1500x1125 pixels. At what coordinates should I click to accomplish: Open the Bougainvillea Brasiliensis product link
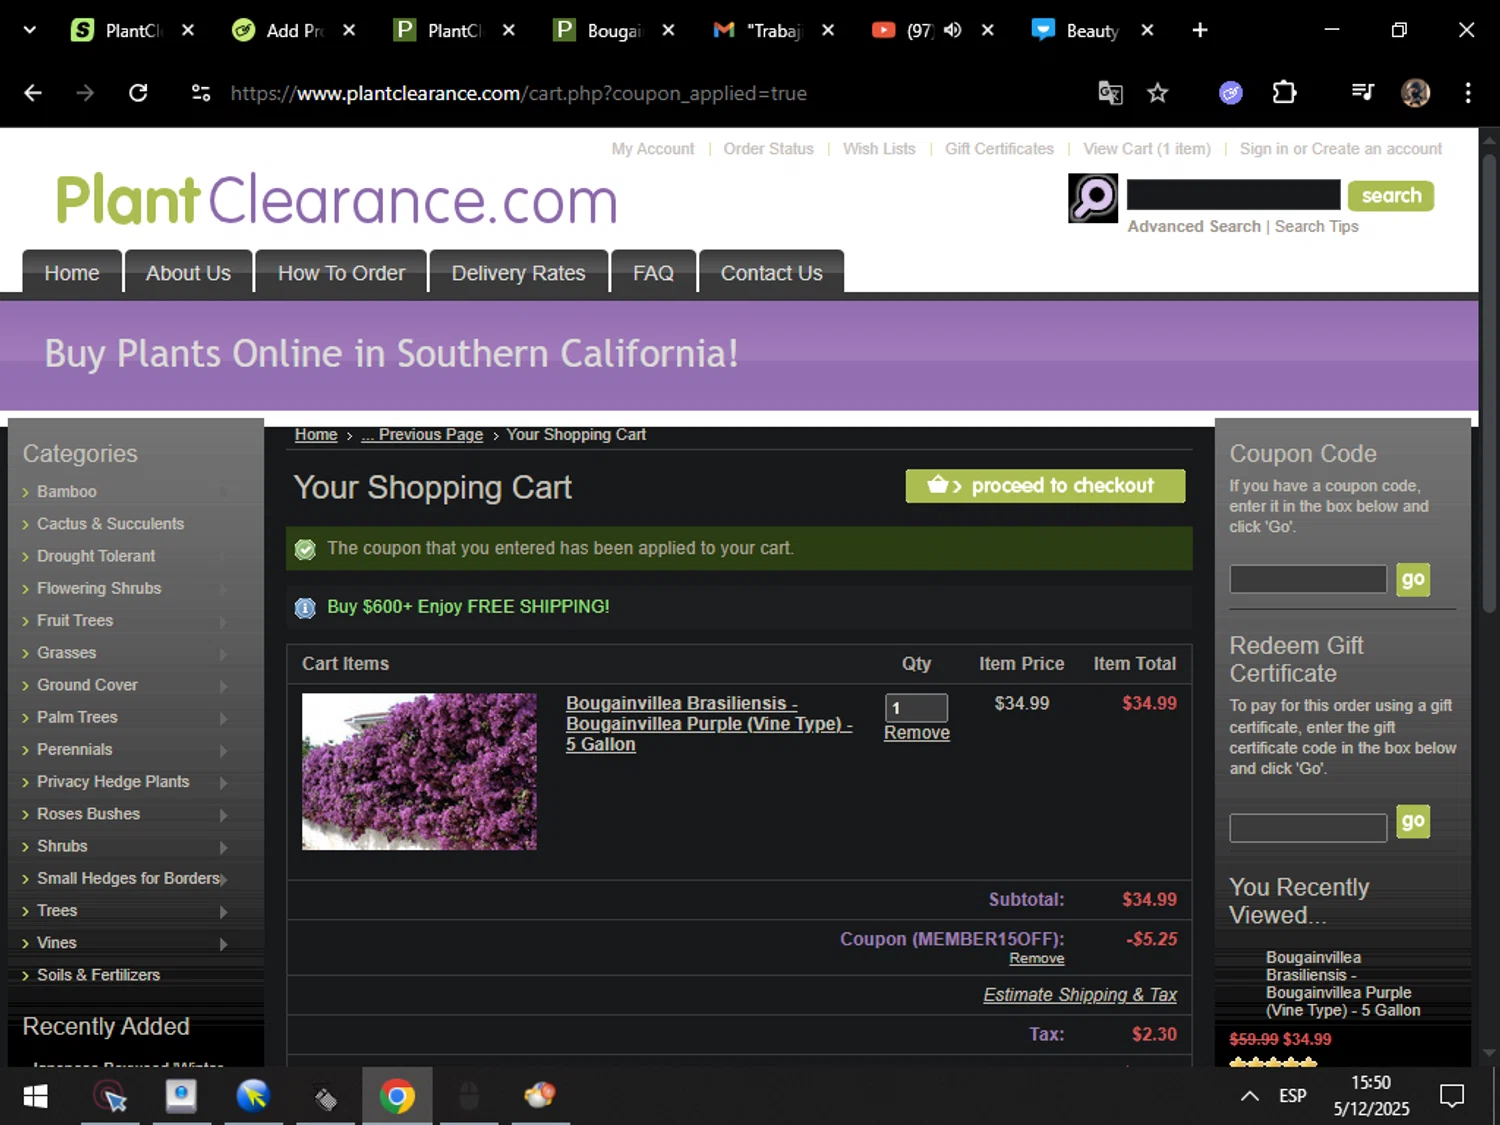pos(708,724)
